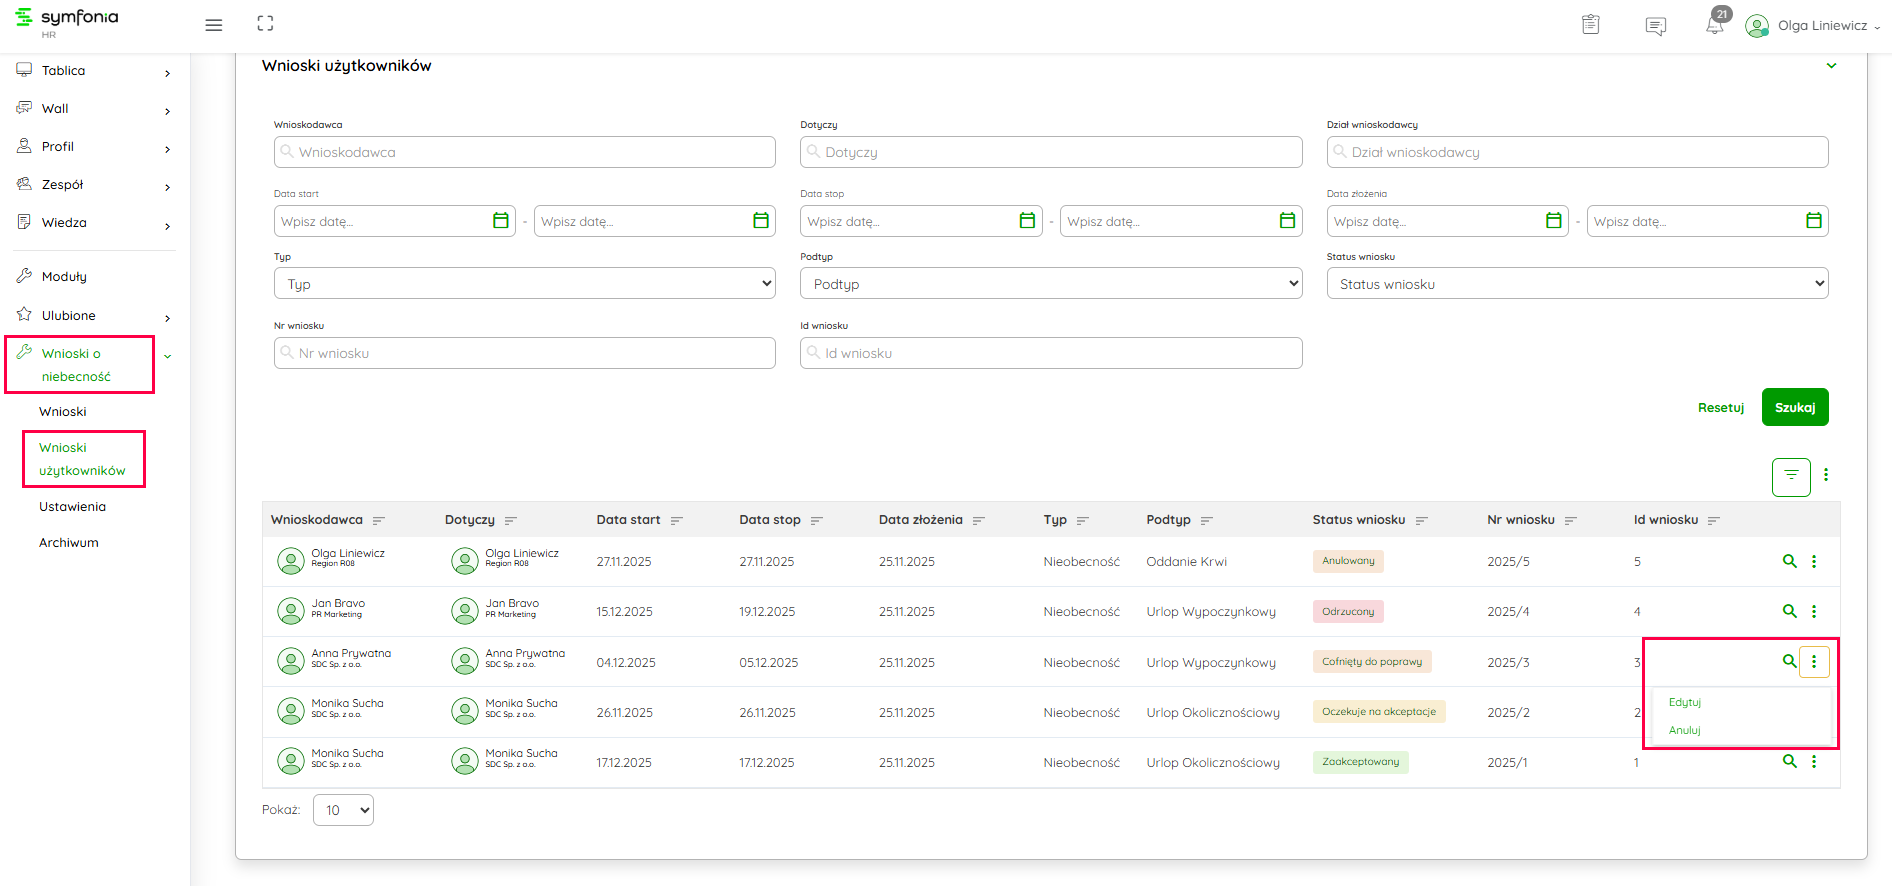
Task: Click the green filter icon above table
Action: point(1791,476)
